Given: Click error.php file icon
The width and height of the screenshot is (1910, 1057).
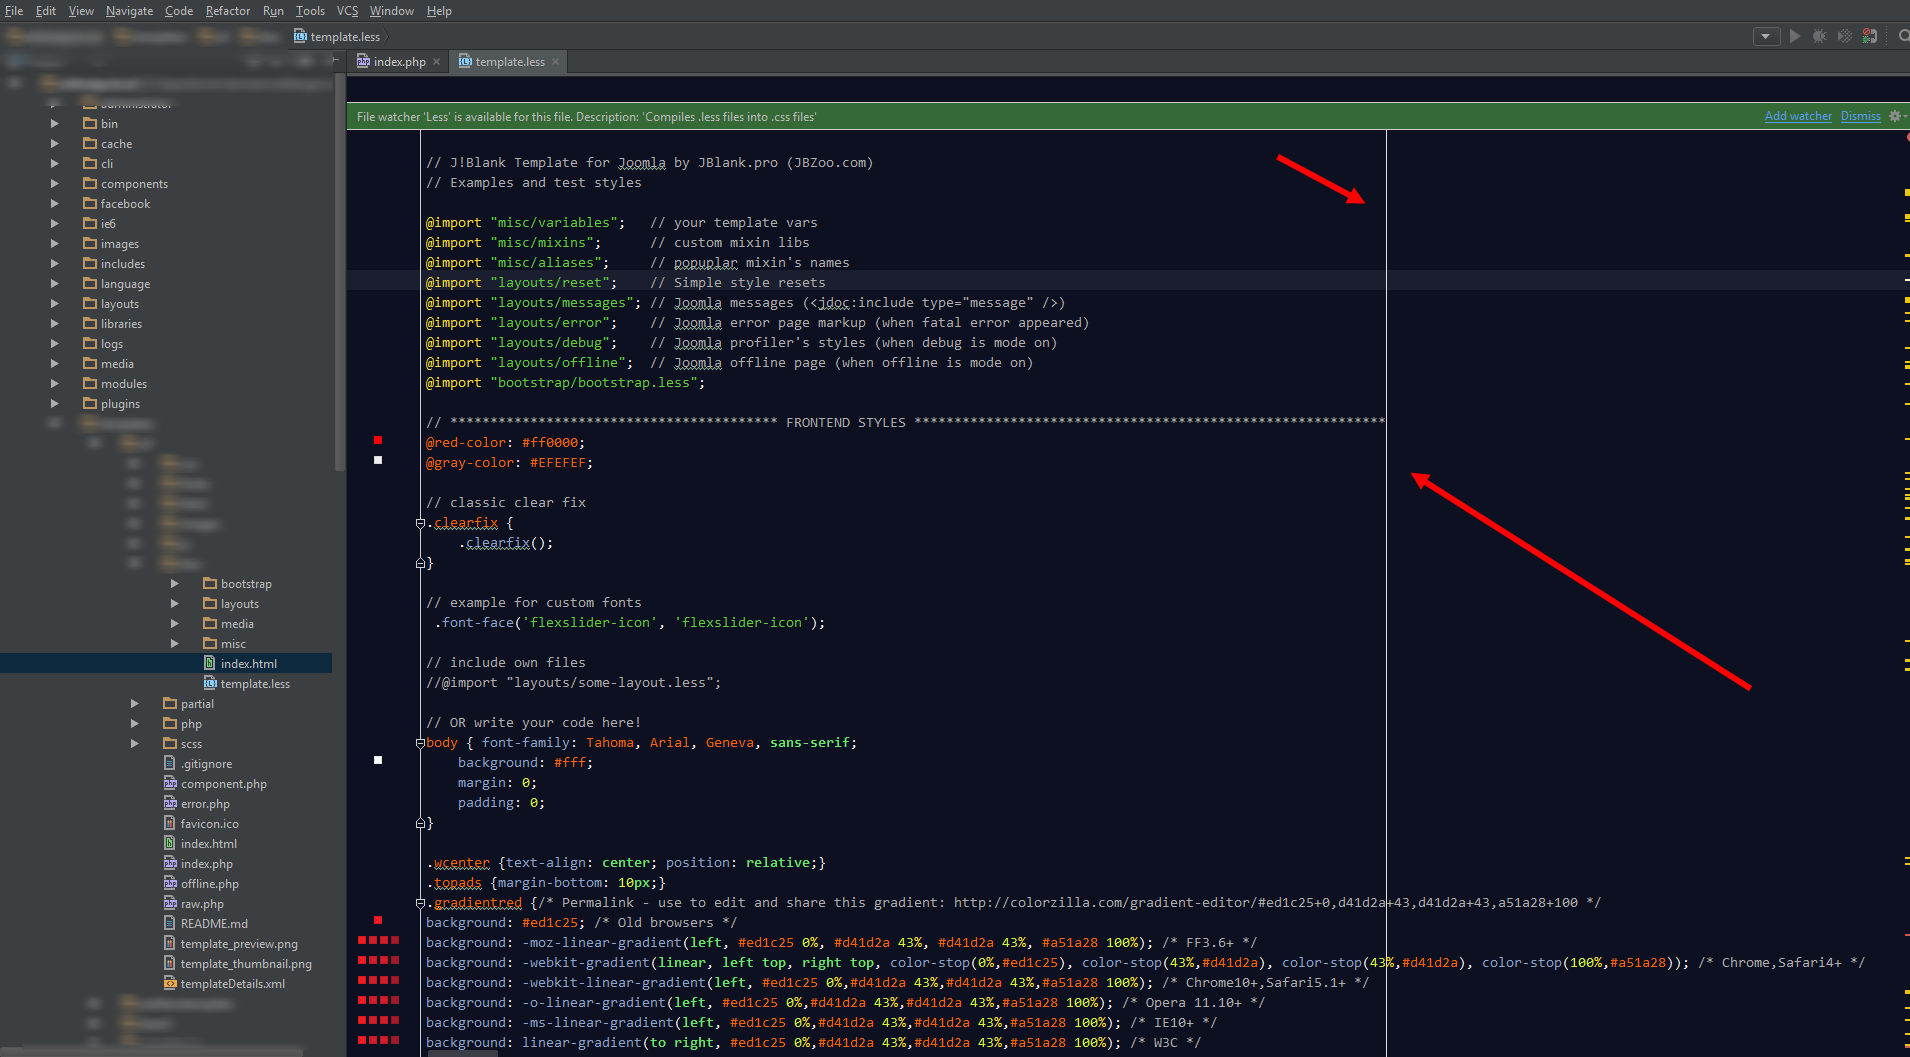Looking at the screenshot, I should [x=170, y=803].
